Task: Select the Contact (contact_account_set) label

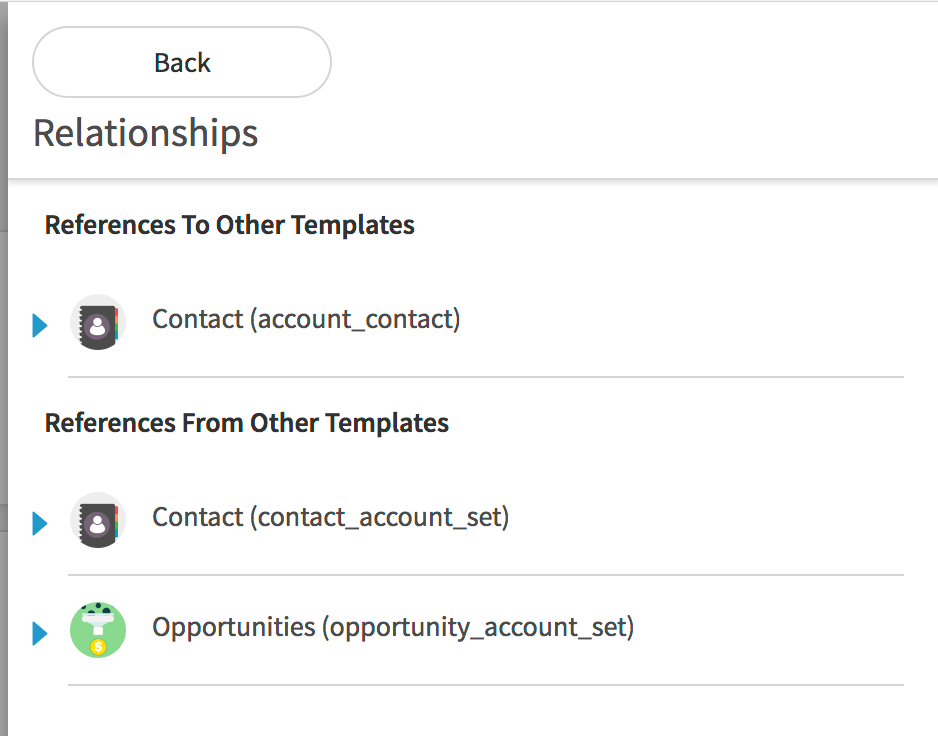Action: (331, 517)
